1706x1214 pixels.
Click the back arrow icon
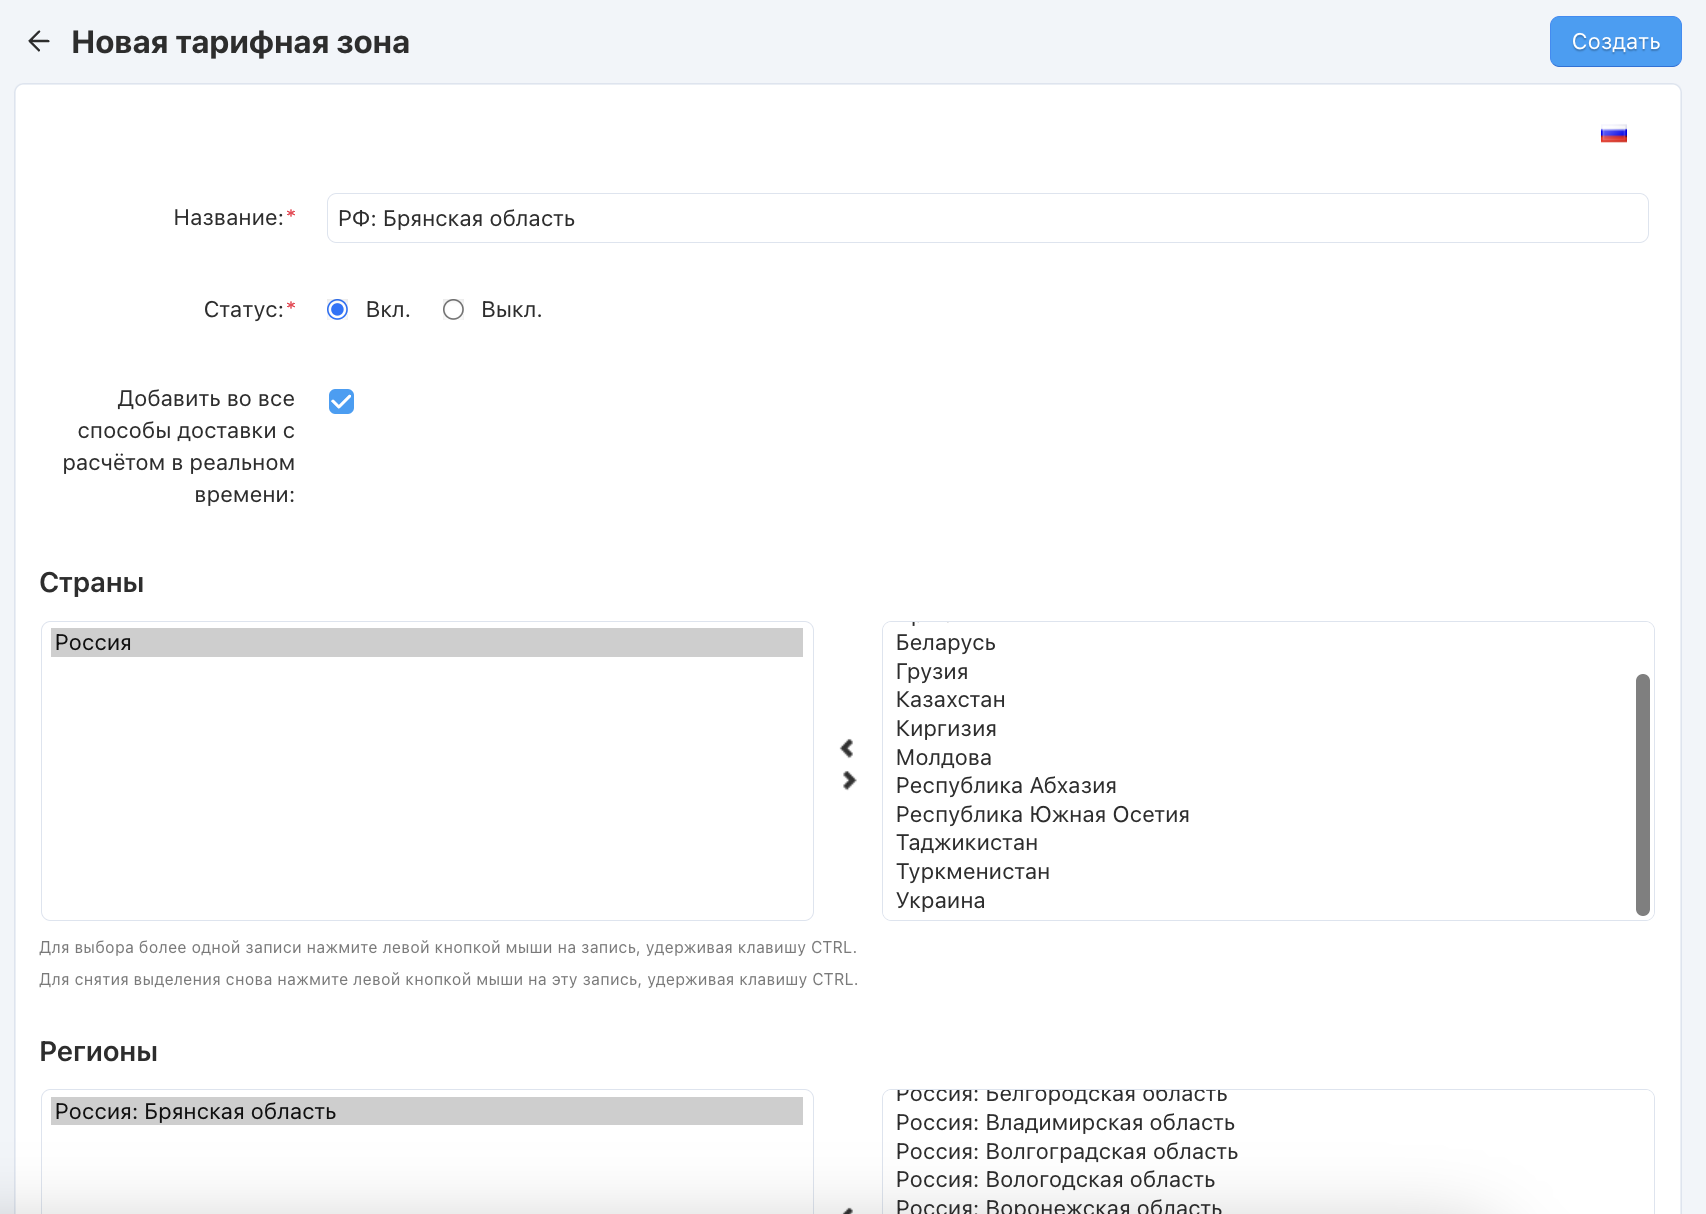(39, 42)
